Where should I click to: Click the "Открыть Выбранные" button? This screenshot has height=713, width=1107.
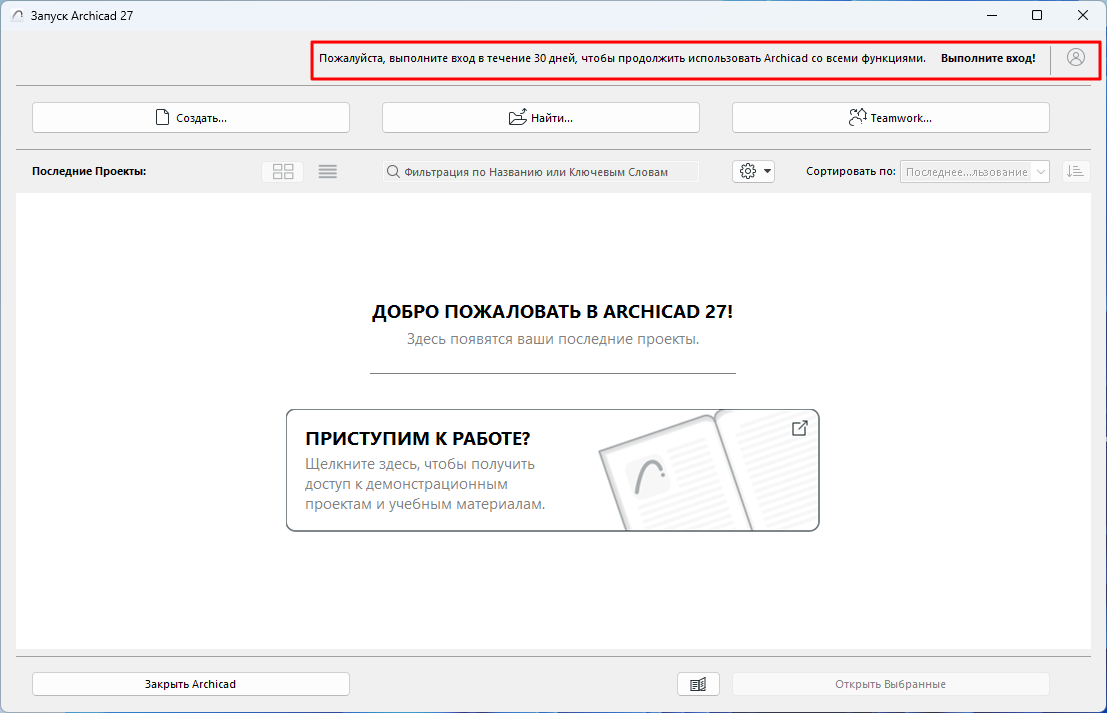890,684
